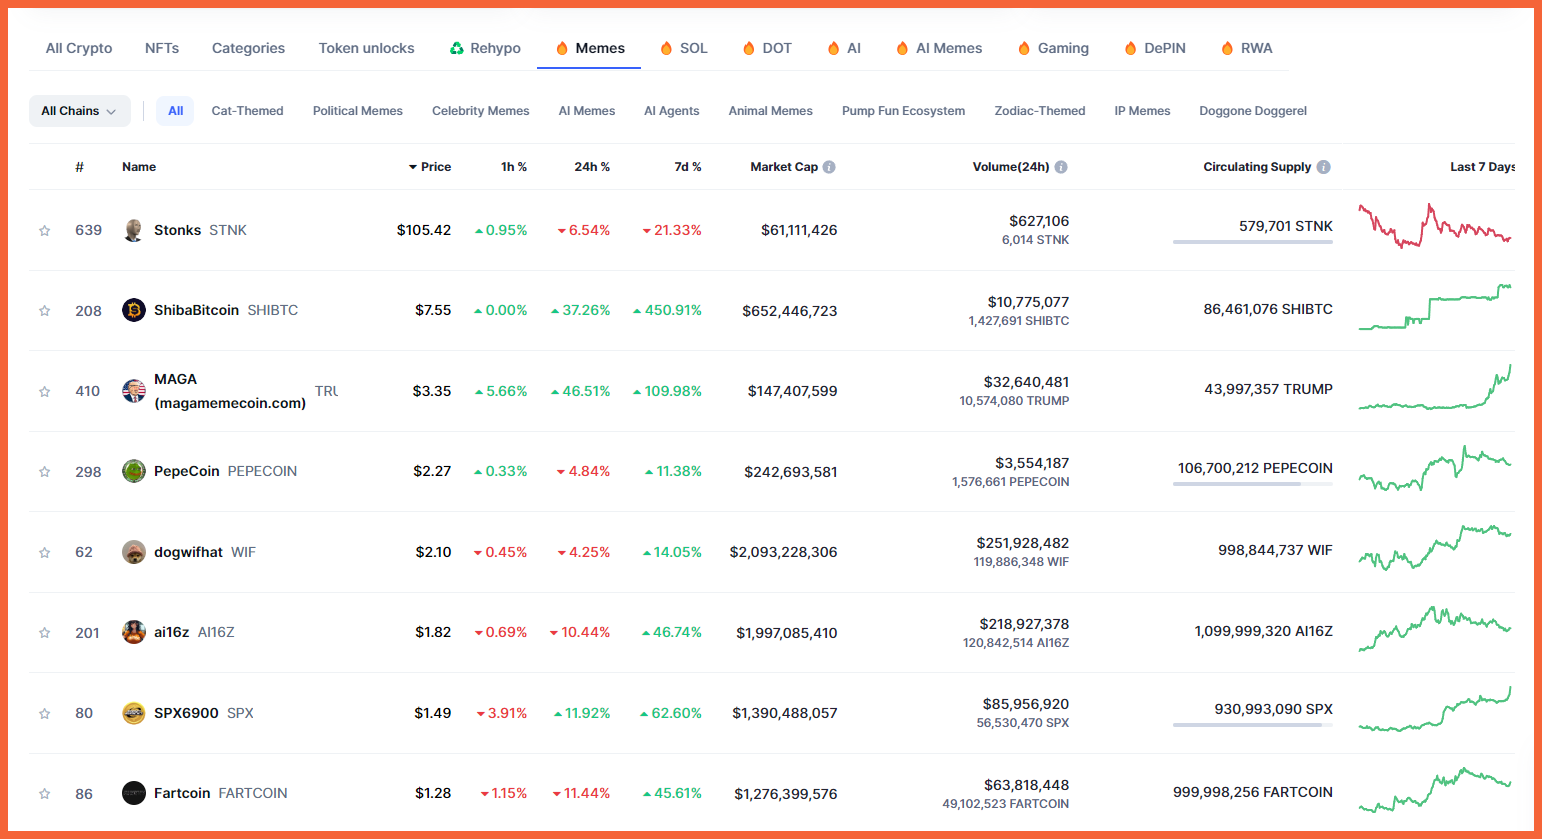Open the dogwifhat coin page link
The height and width of the screenshot is (839, 1542).
coord(205,552)
